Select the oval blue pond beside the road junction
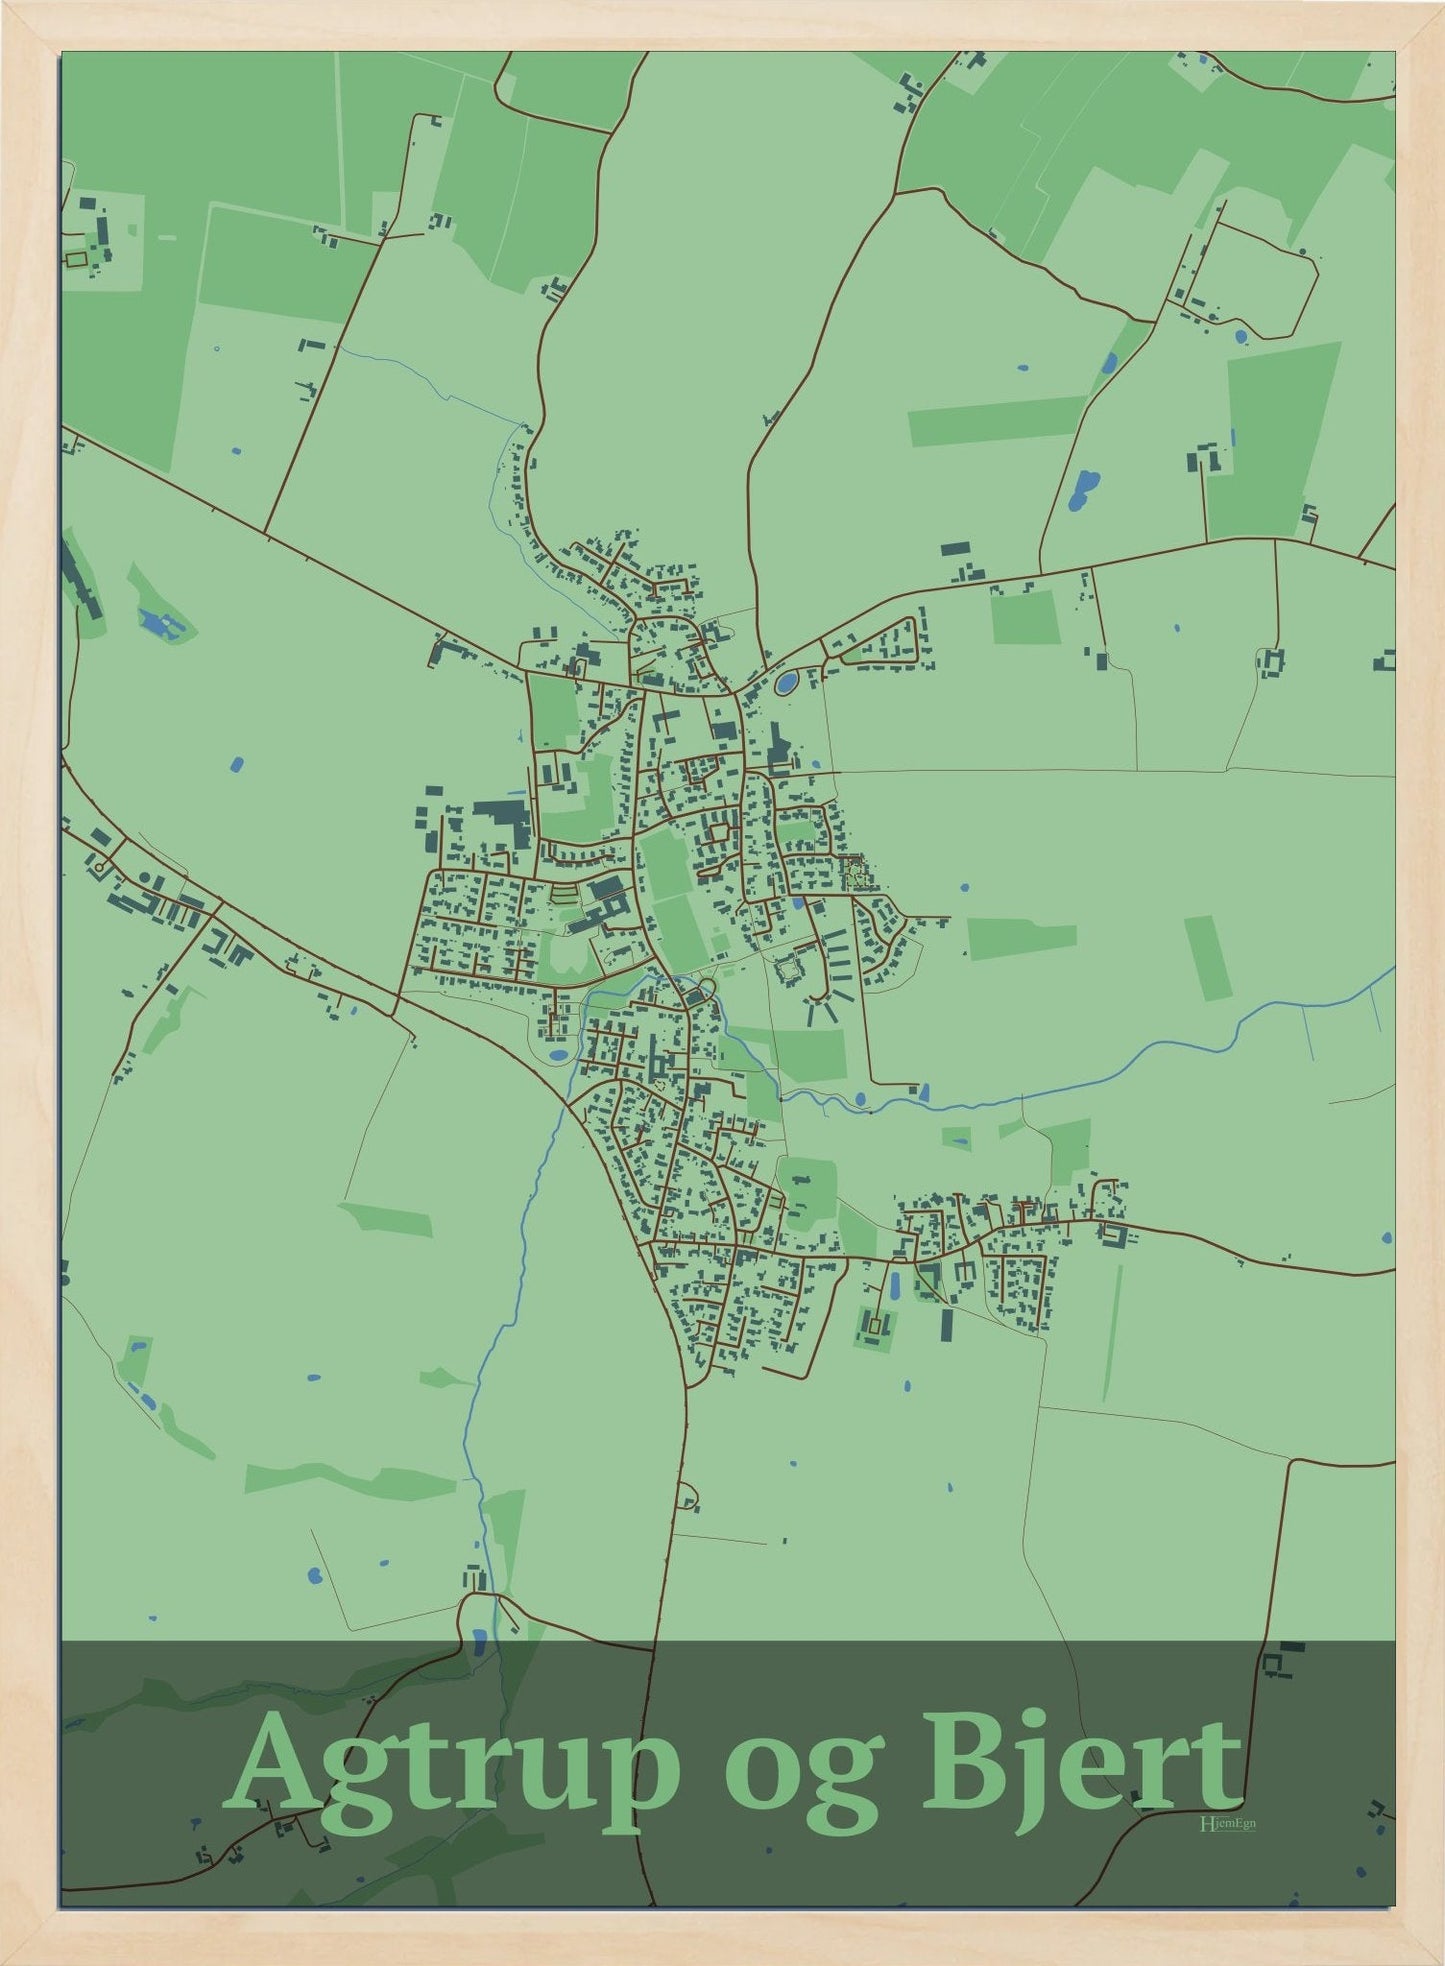Viewport: 1445px width, 1966px height. click(x=787, y=684)
